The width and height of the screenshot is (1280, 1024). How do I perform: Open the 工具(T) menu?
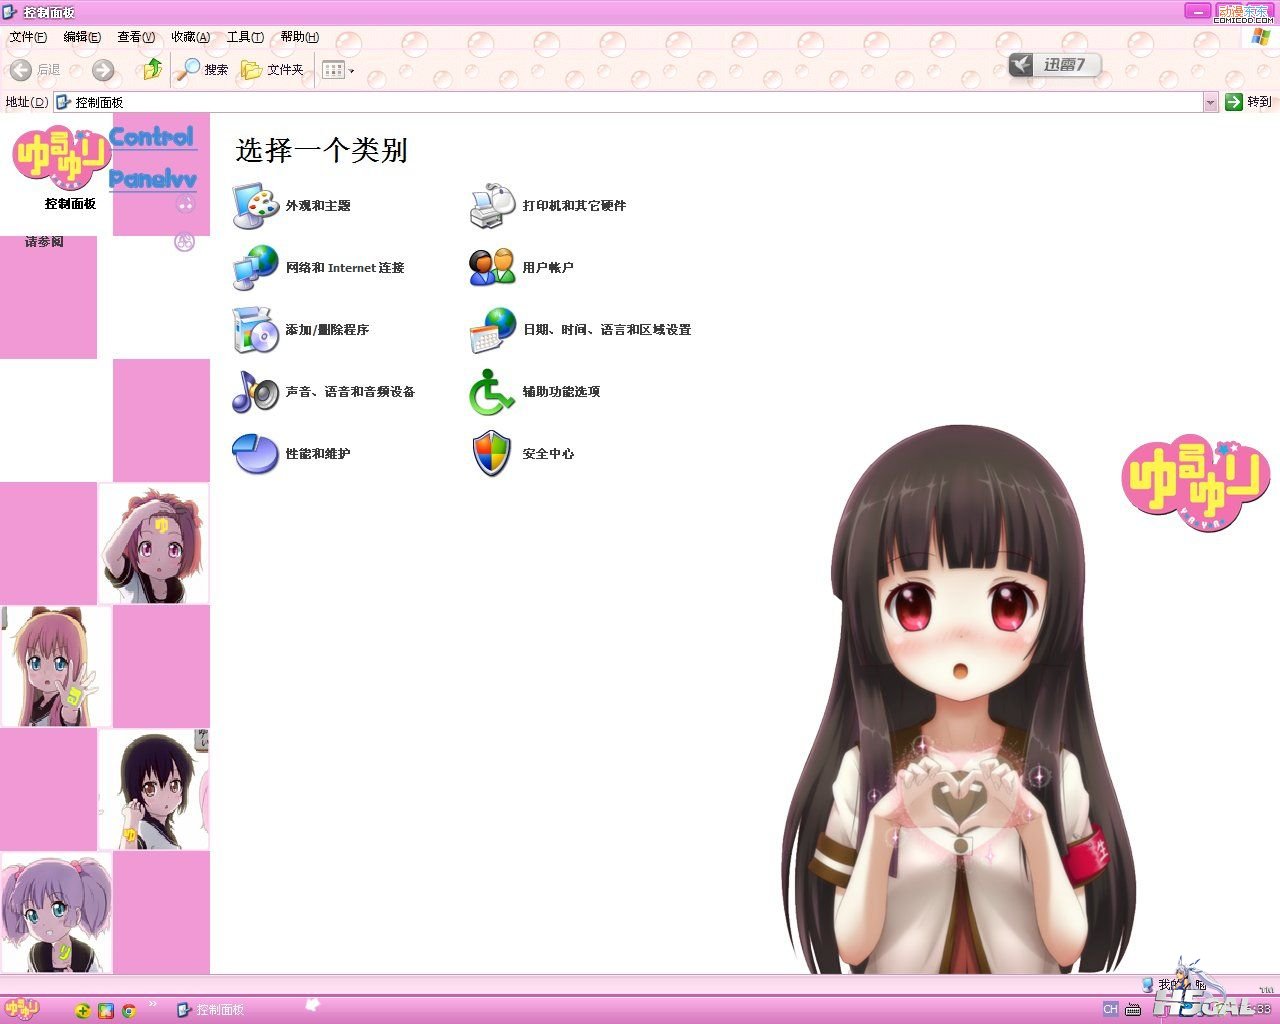pyautogui.click(x=245, y=37)
